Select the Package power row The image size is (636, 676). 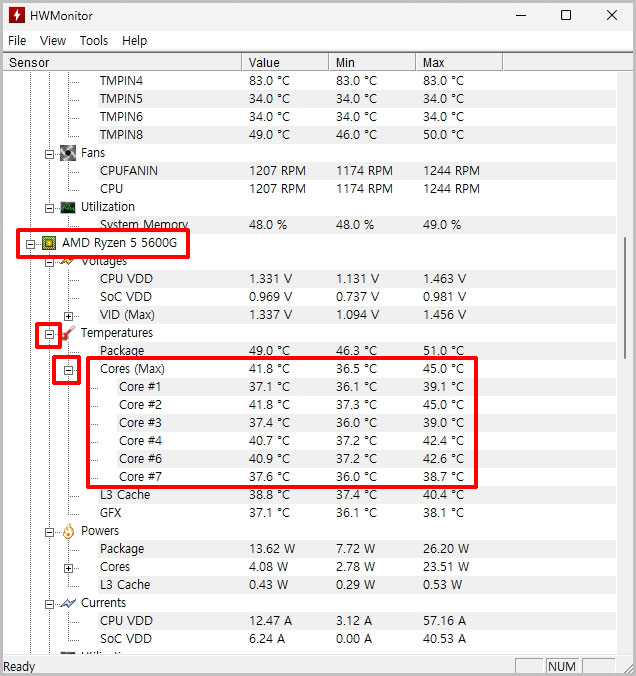coord(357,549)
